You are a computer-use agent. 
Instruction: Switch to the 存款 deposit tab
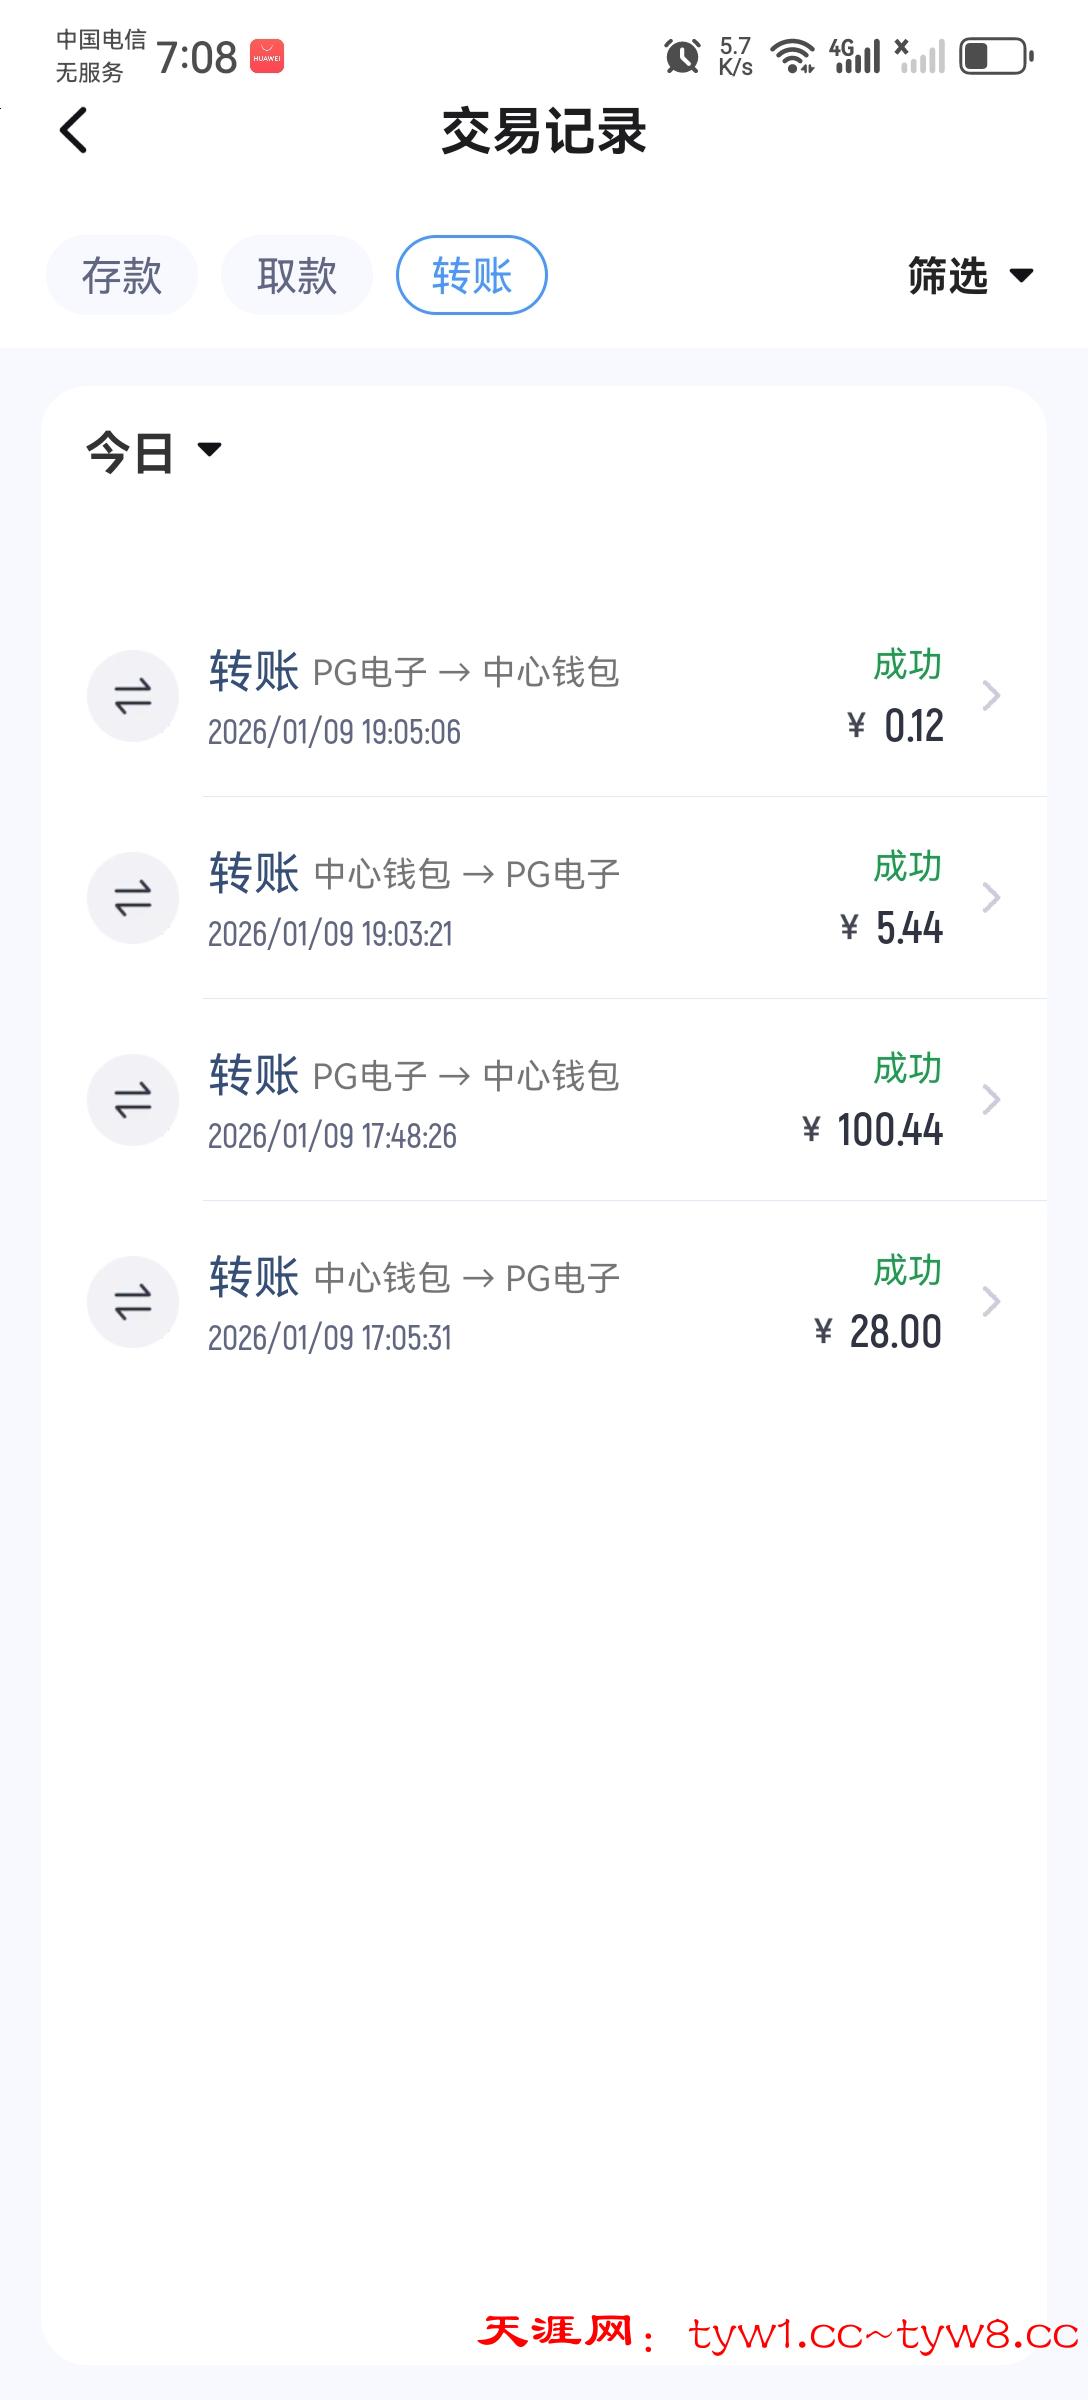(122, 275)
